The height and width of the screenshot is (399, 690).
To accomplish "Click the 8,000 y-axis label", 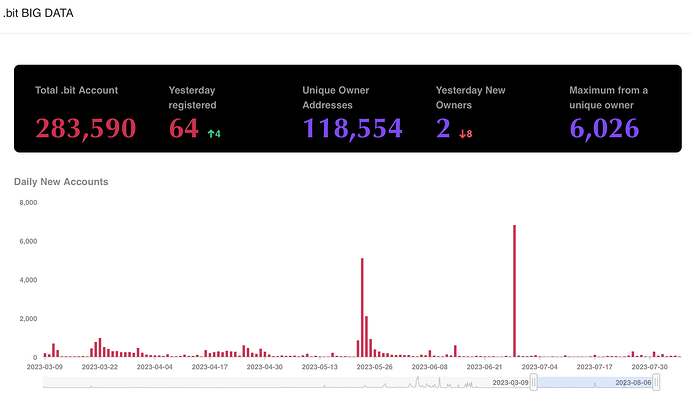I will 28,202.
